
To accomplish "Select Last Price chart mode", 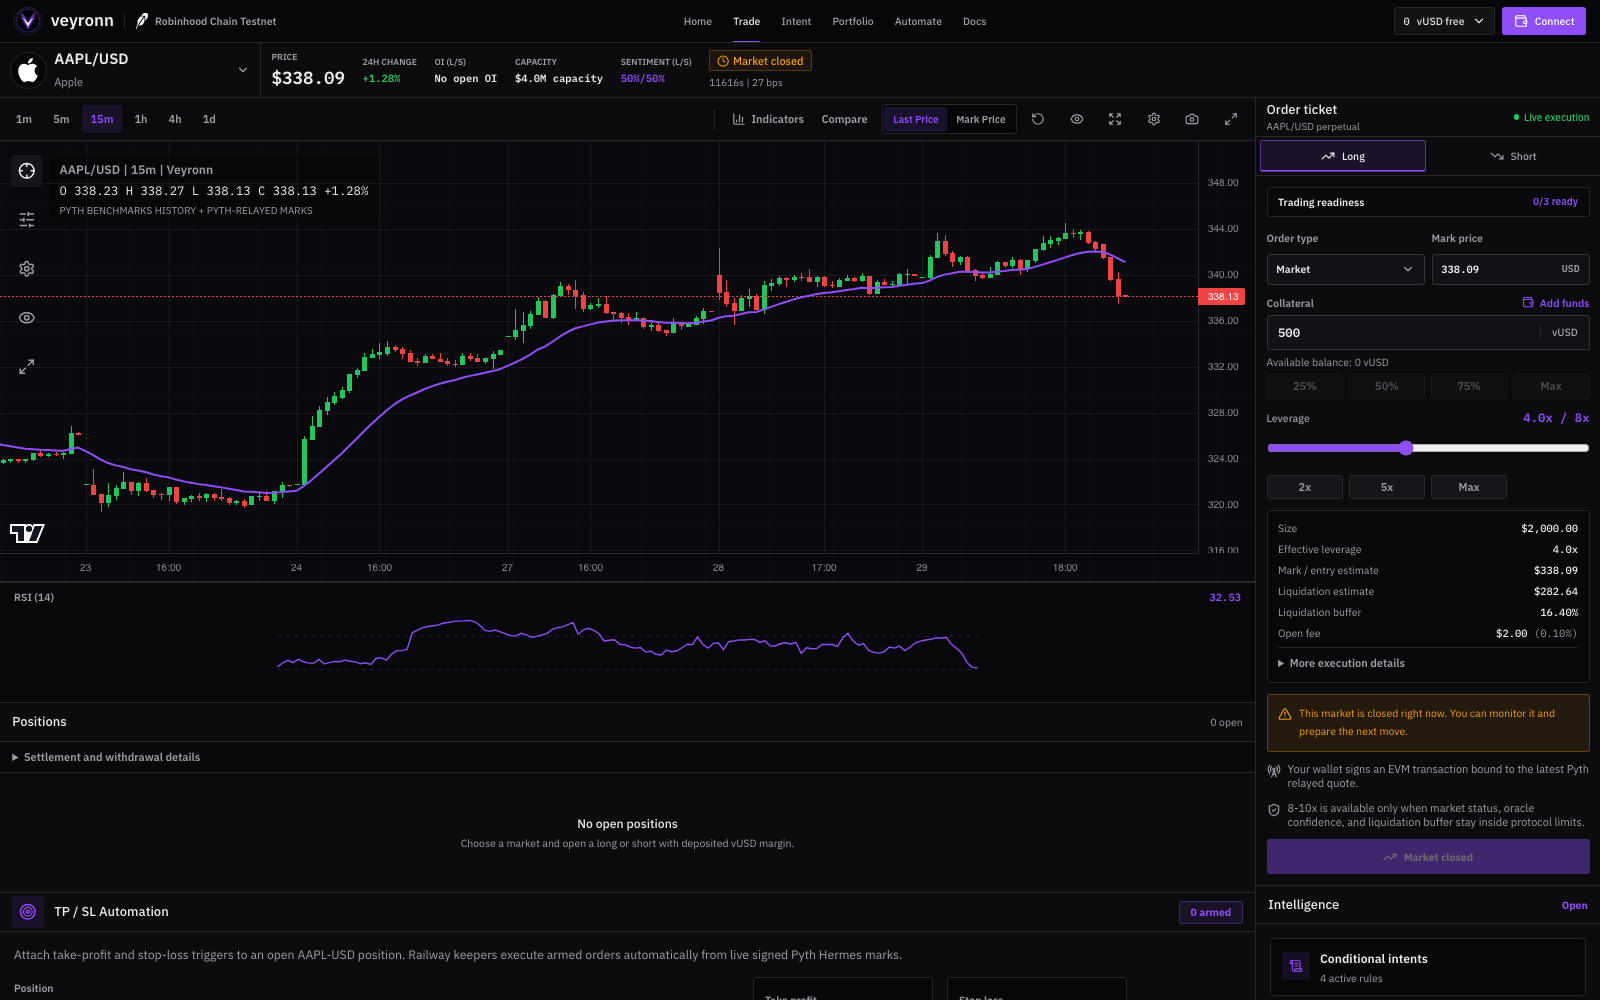I will tap(915, 119).
